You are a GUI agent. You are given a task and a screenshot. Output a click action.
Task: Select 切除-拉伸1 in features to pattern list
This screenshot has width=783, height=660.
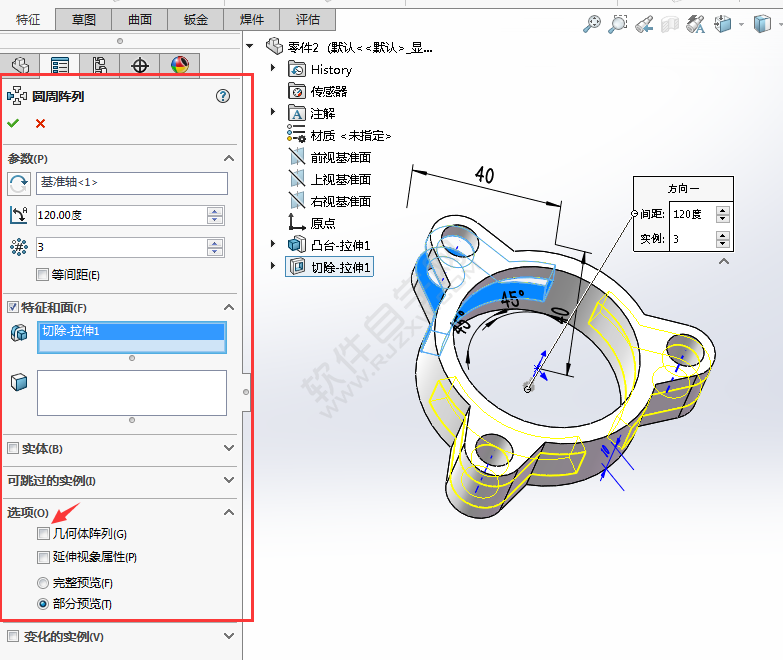(132, 331)
